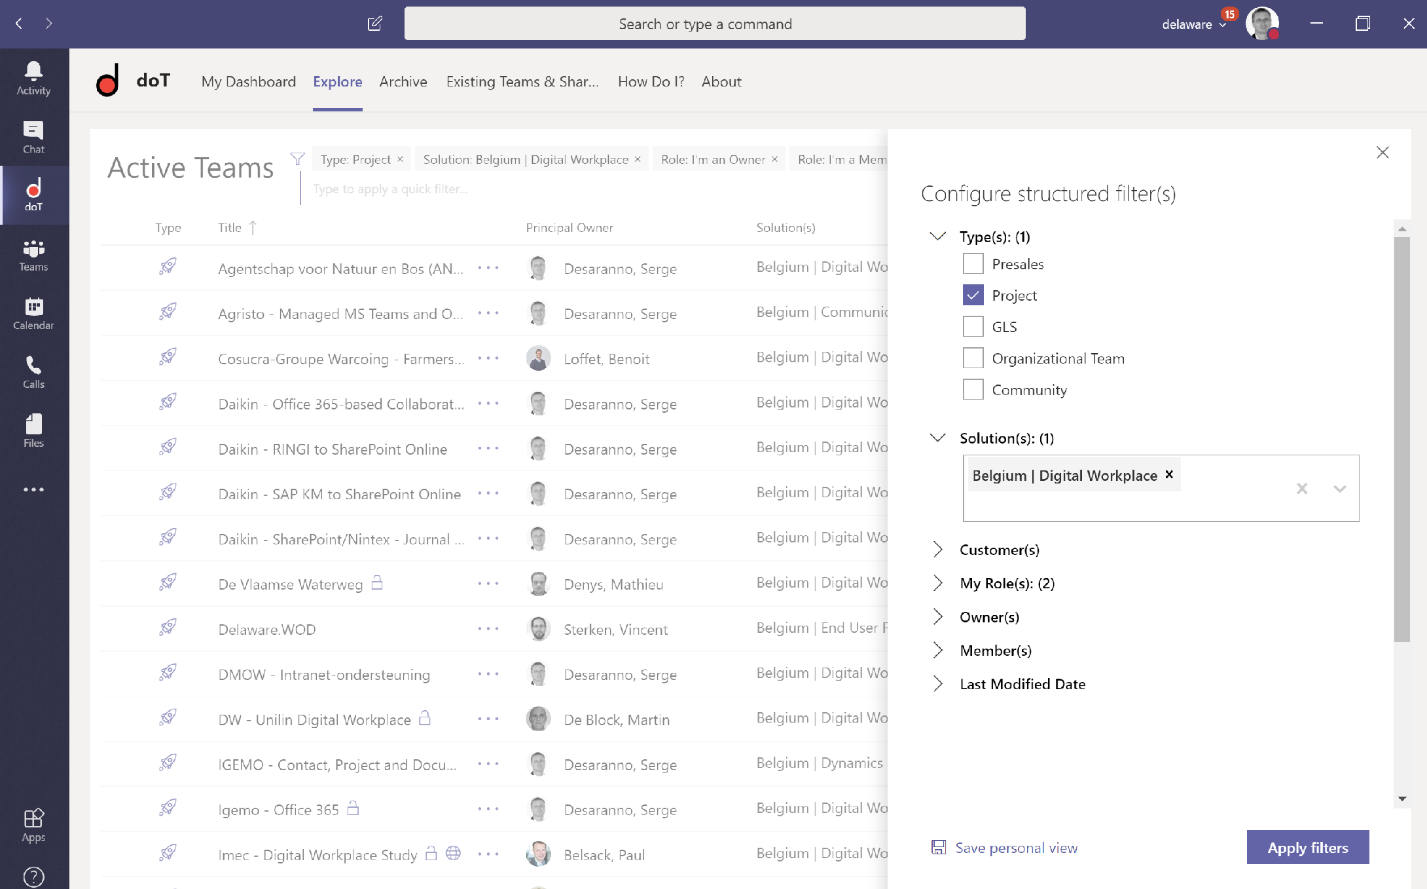Click the compose new message icon
The image size is (1427, 889).
click(x=375, y=24)
